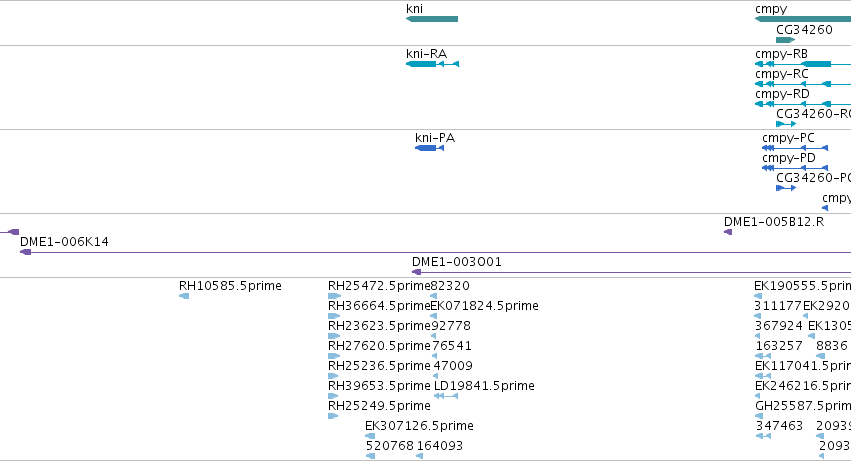Select the cmpy-RD transcript glyph

click(x=803, y=104)
